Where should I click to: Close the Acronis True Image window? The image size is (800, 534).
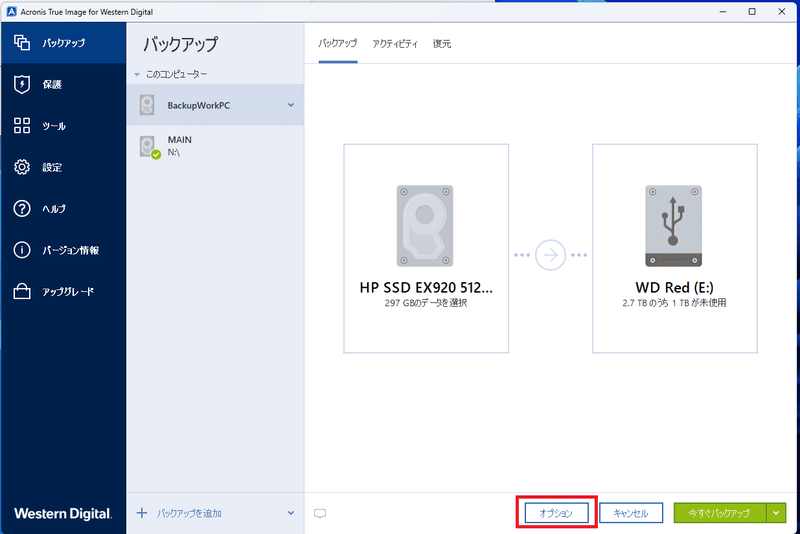click(x=782, y=11)
